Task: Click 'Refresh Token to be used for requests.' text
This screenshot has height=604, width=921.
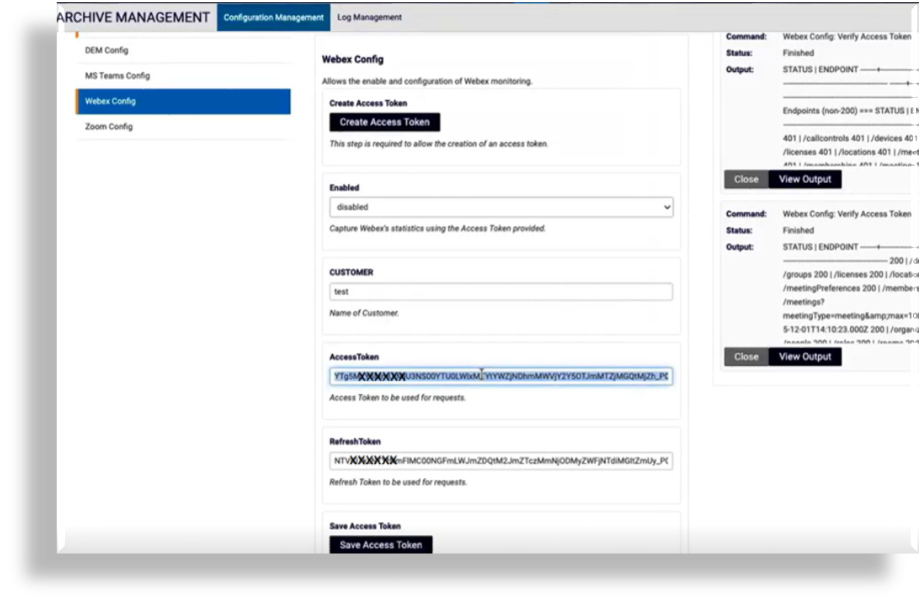Action: (x=398, y=482)
